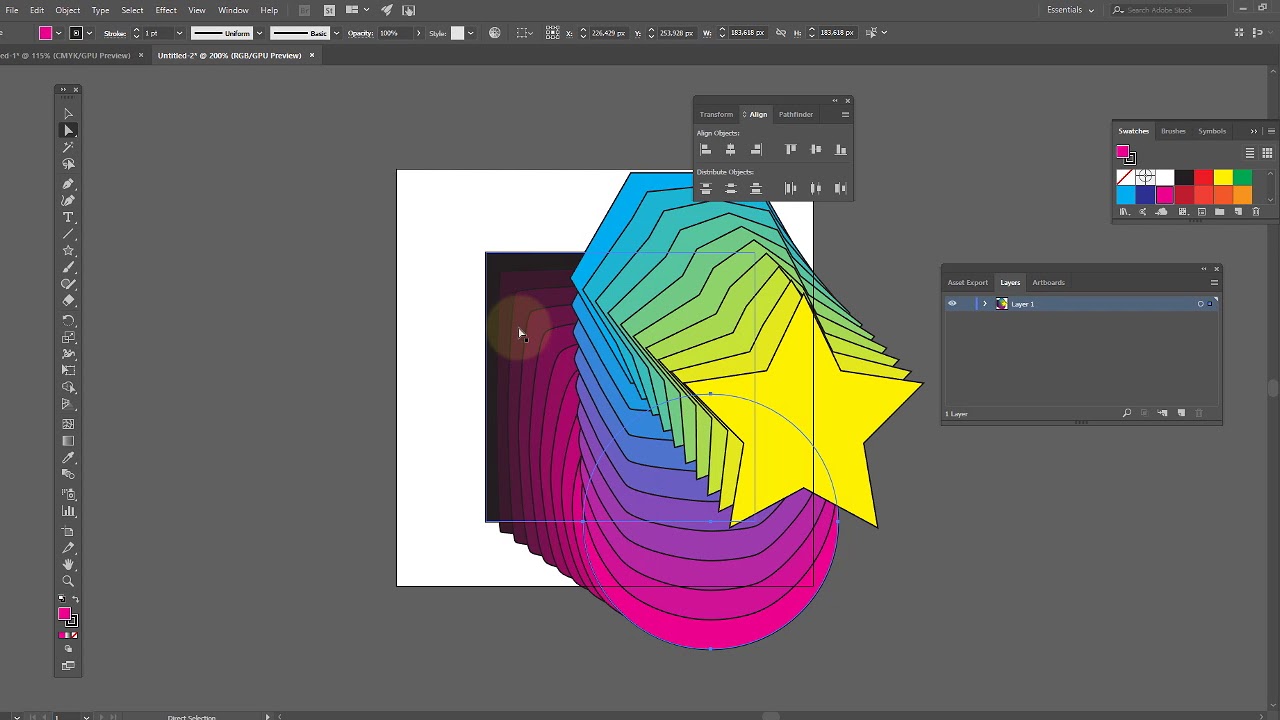Image resolution: width=1280 pixels, height=720 pixels.
Task: Click the Opacity value field
Action: pos(395,33)
